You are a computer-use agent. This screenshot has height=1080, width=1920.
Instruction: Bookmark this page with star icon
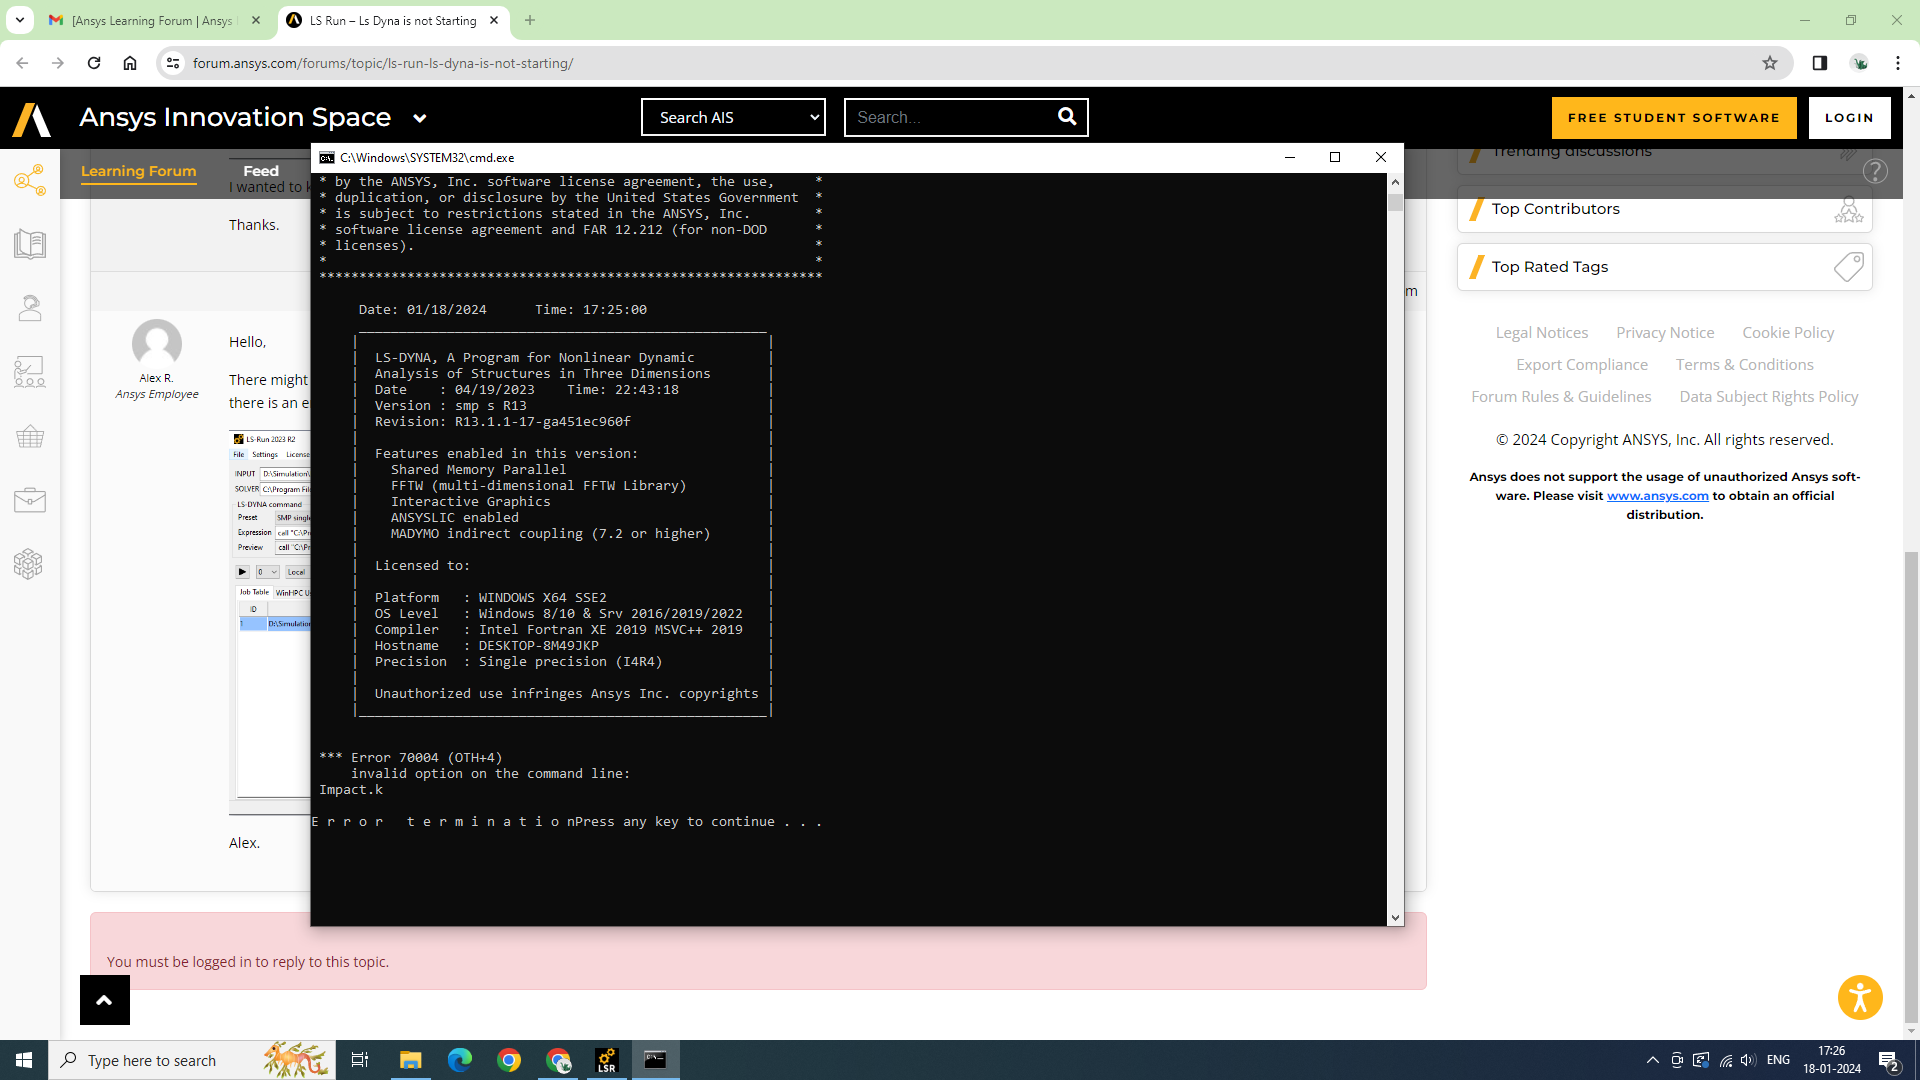1769,63
